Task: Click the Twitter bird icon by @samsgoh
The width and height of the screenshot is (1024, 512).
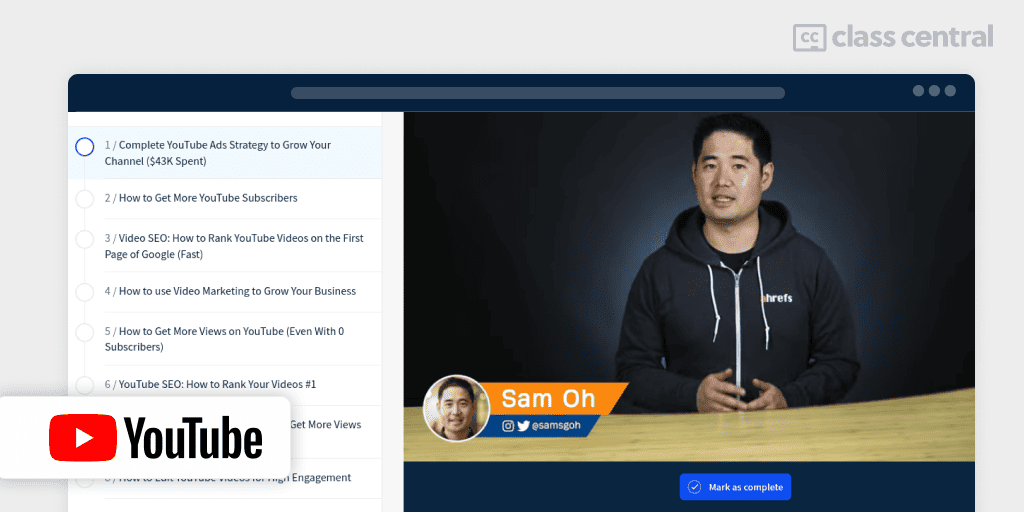Action: pyautogui.click(x=523, y=426)
